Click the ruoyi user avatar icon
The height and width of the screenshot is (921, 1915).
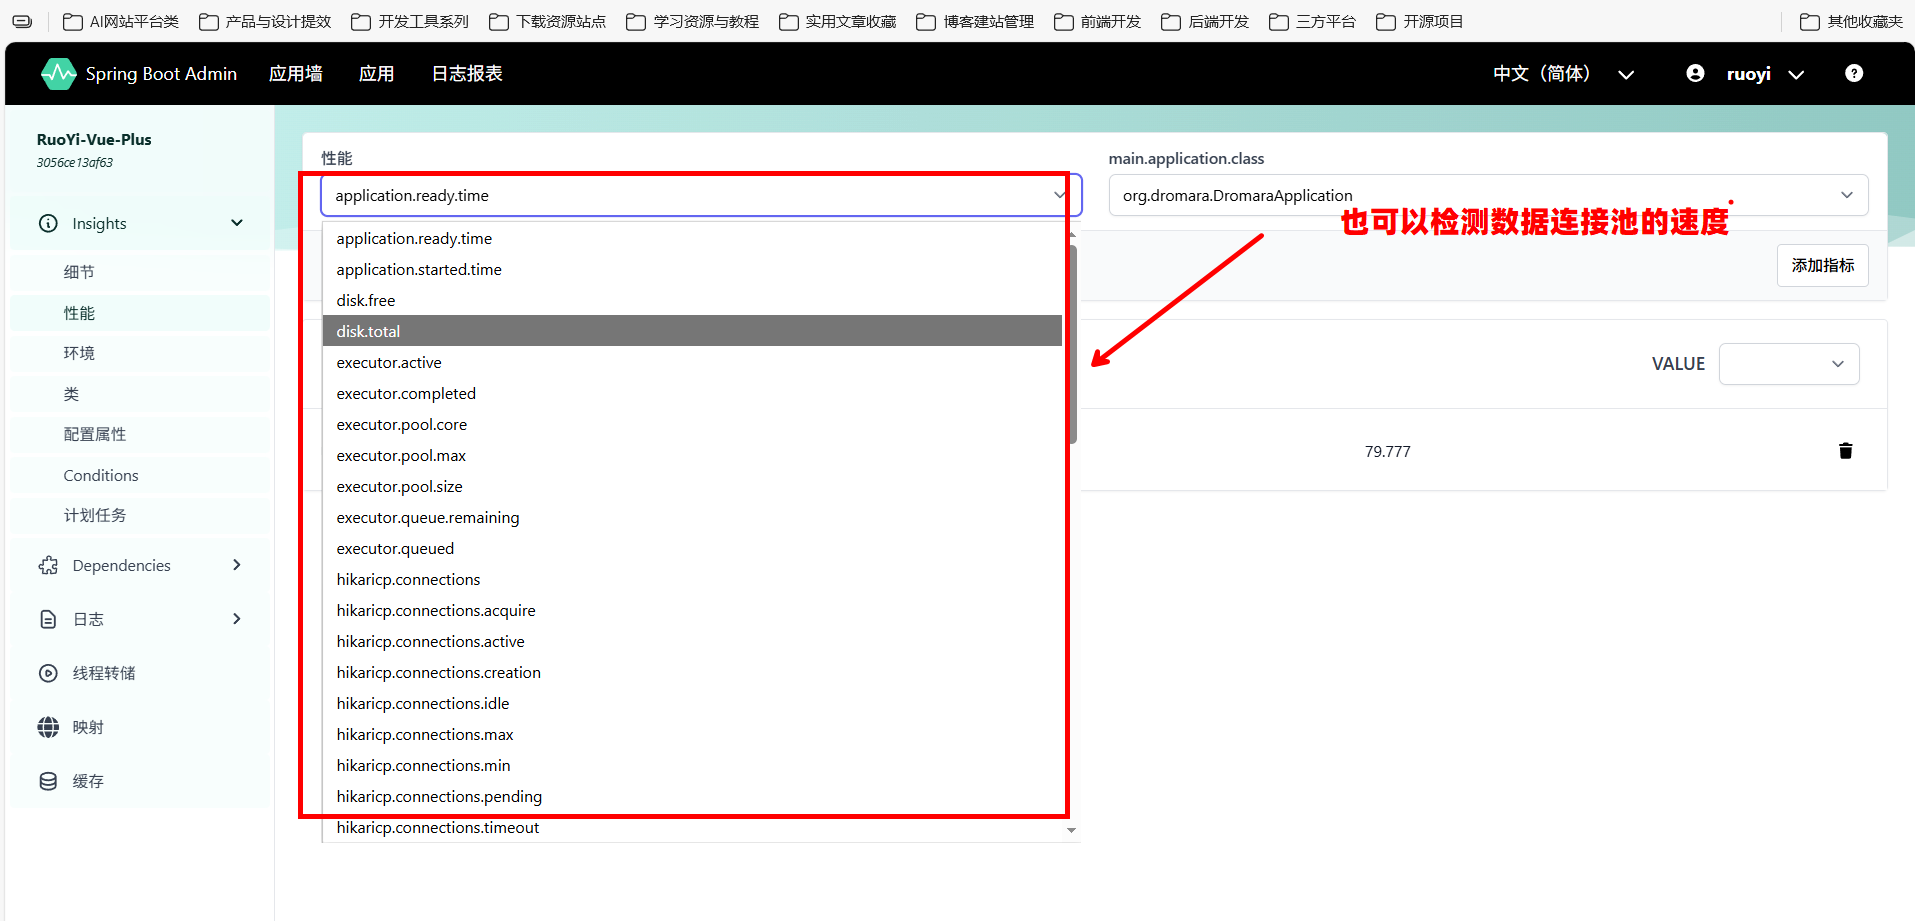pos(1695,74)
